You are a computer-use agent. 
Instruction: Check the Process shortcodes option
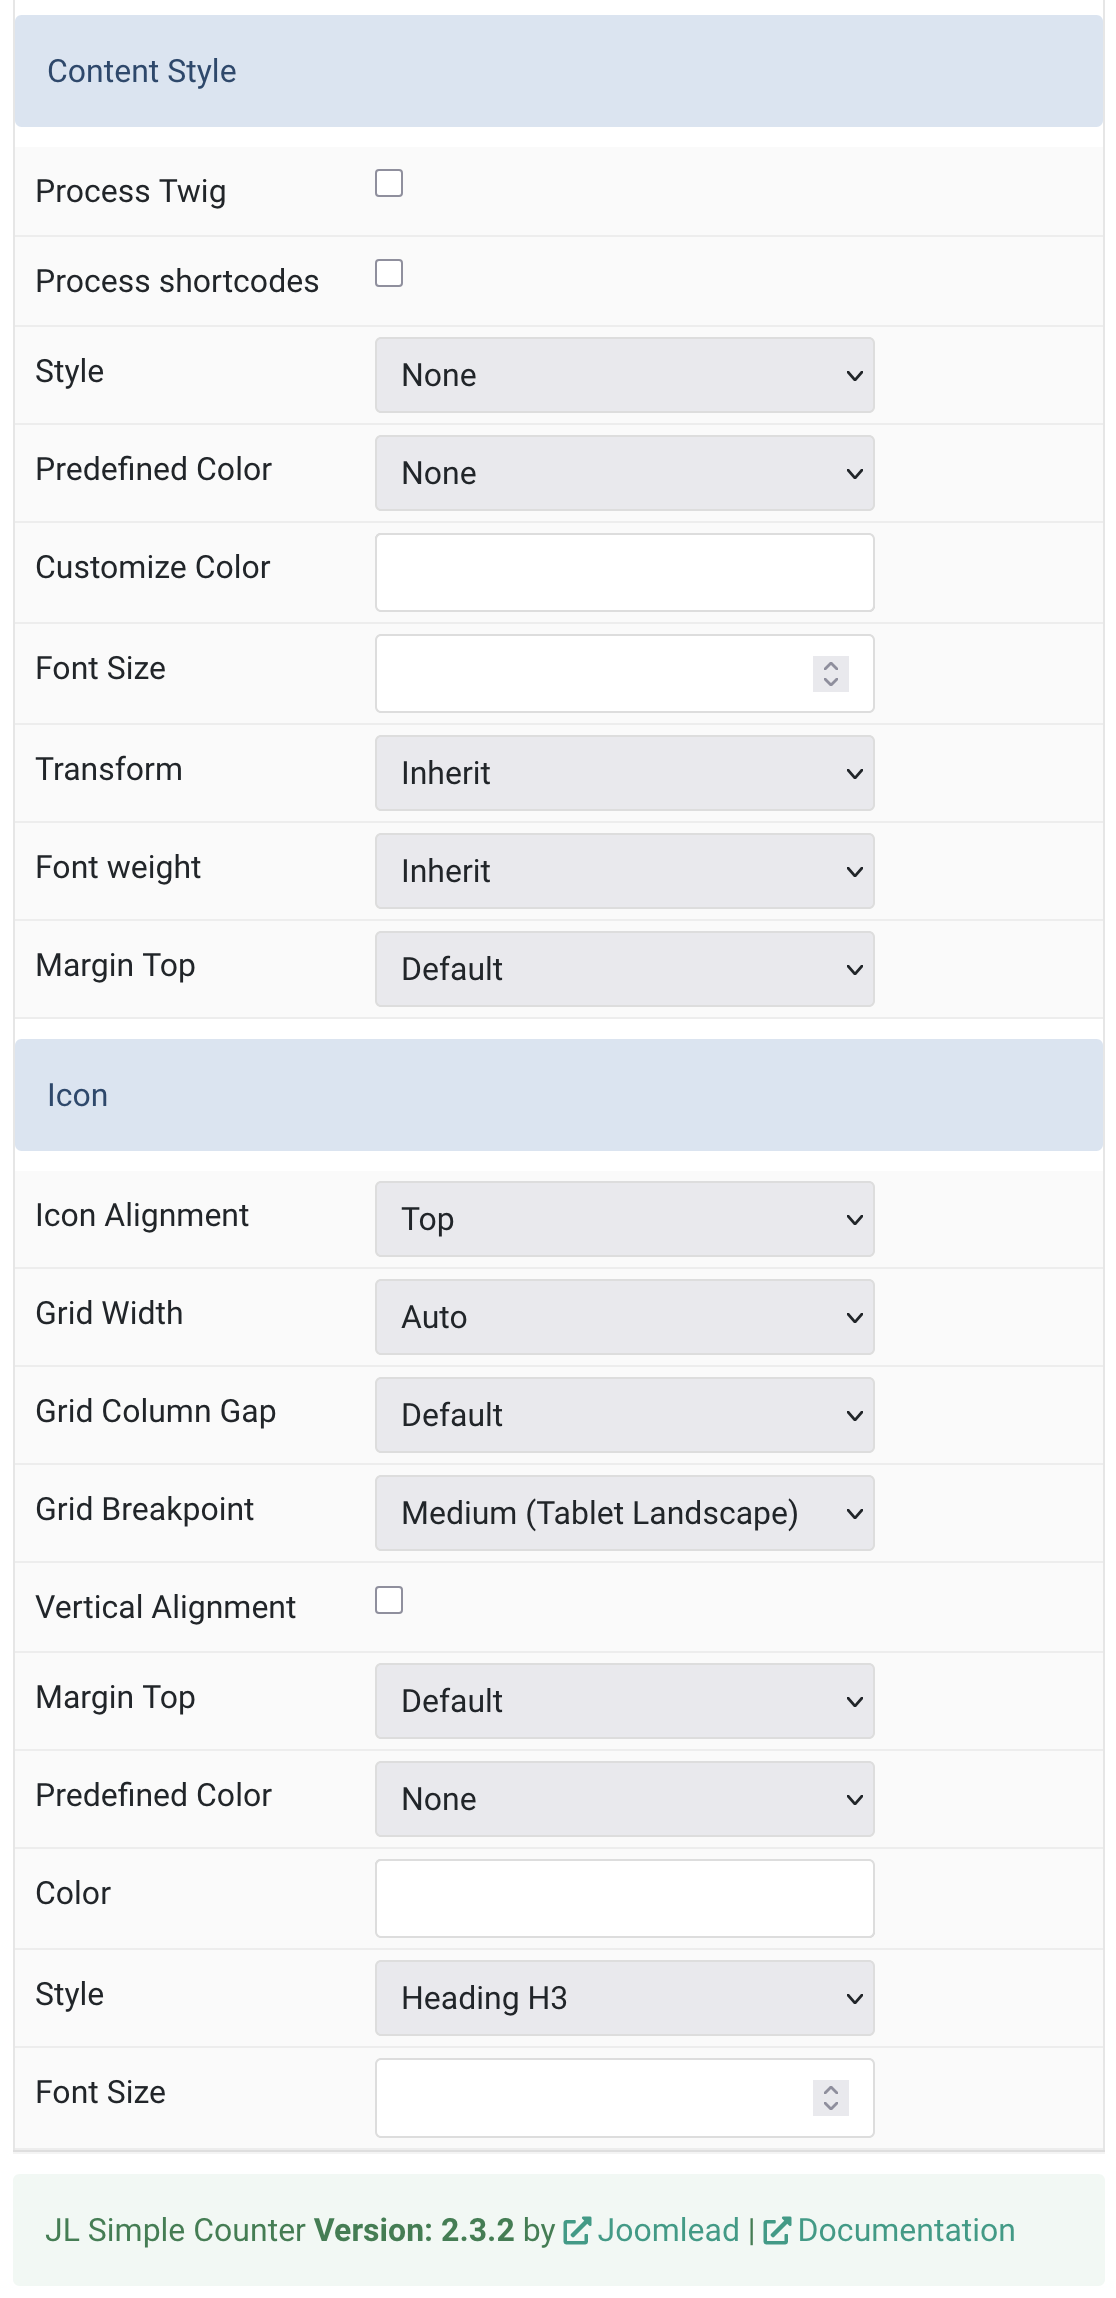[389, 273]
